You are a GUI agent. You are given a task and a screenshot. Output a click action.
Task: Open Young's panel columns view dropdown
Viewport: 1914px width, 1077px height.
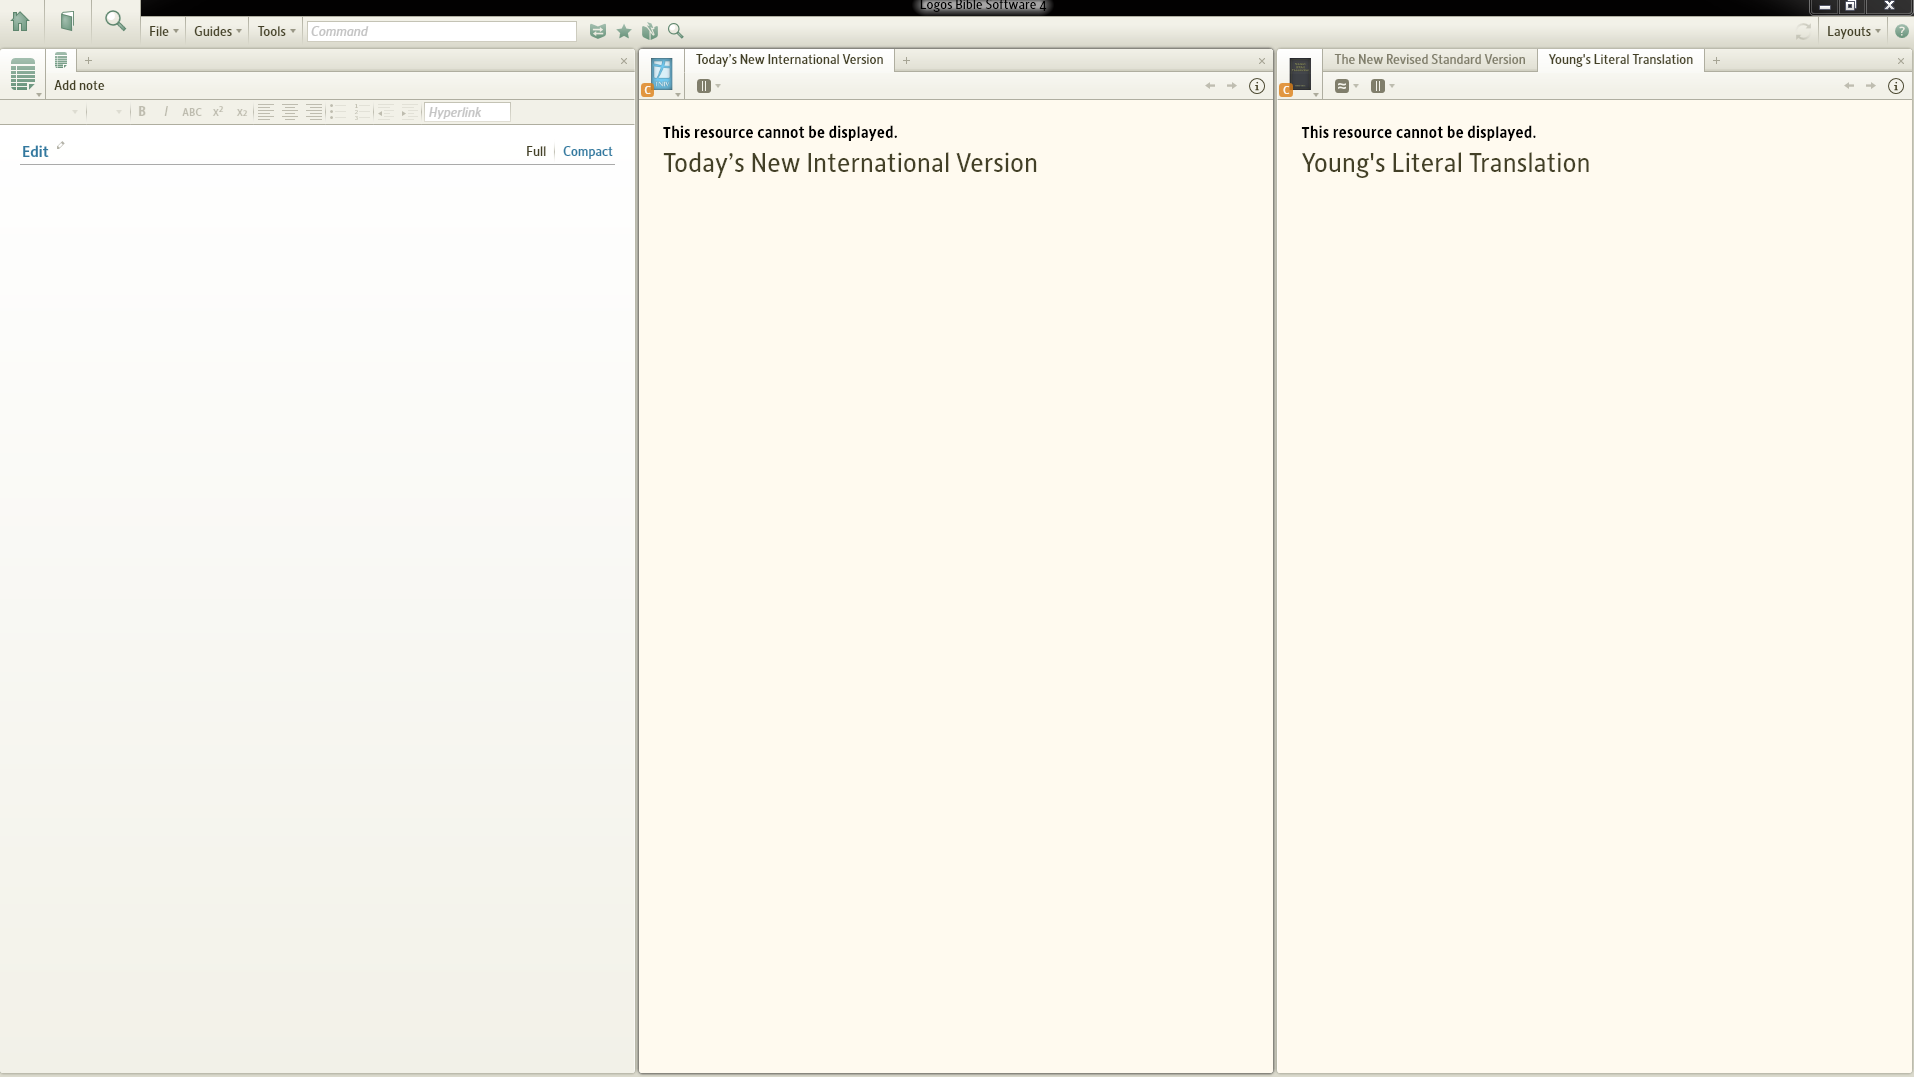(1382, 86)
